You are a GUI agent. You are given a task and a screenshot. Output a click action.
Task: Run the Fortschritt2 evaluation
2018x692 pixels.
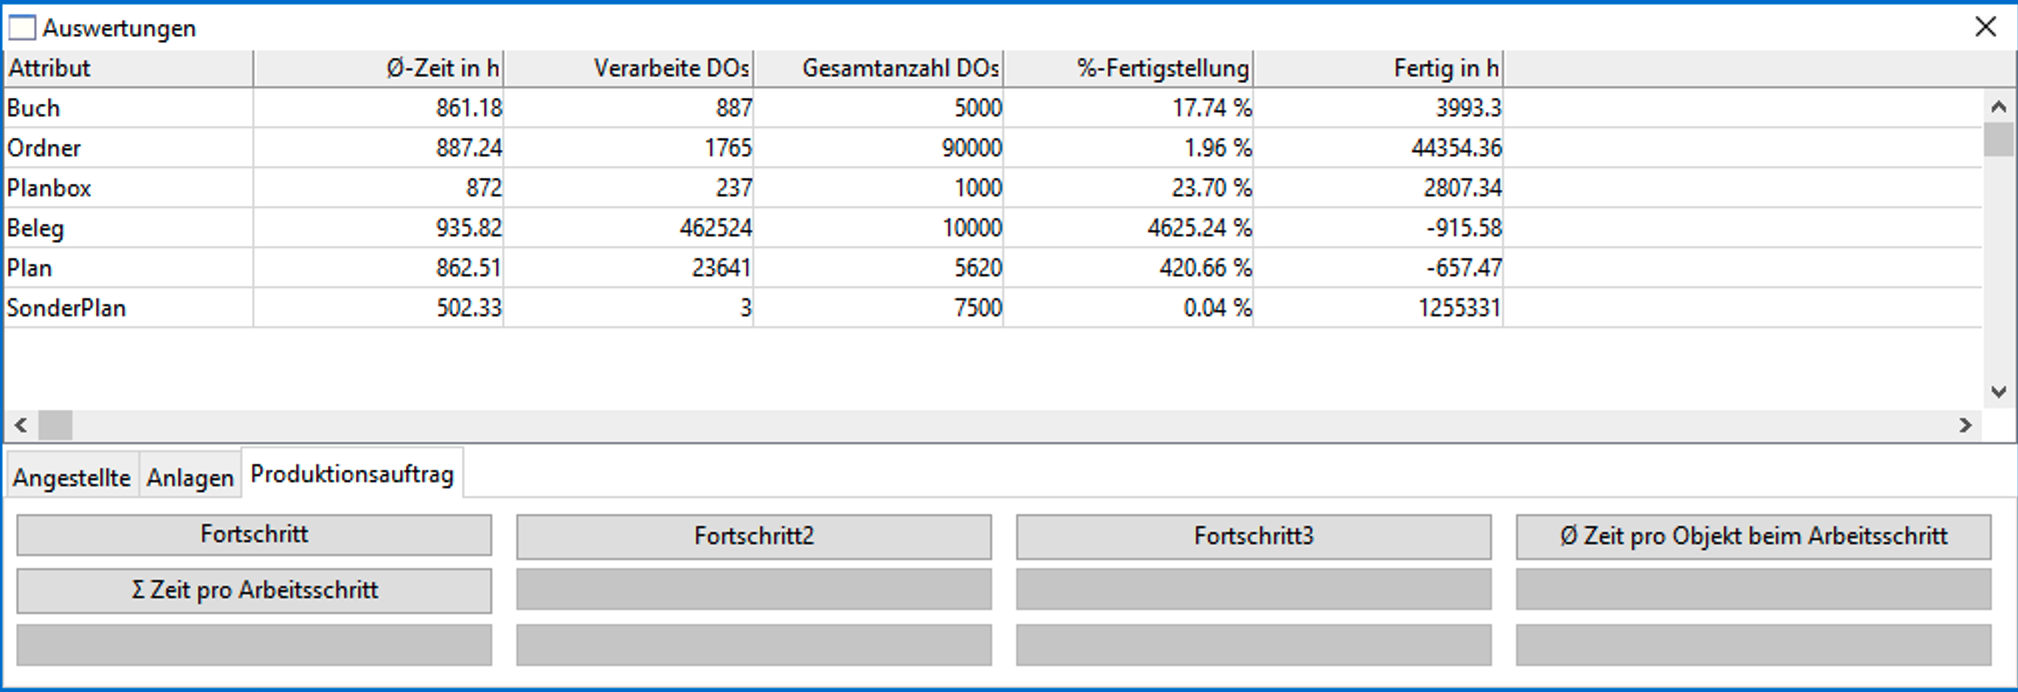click(753, 536)
